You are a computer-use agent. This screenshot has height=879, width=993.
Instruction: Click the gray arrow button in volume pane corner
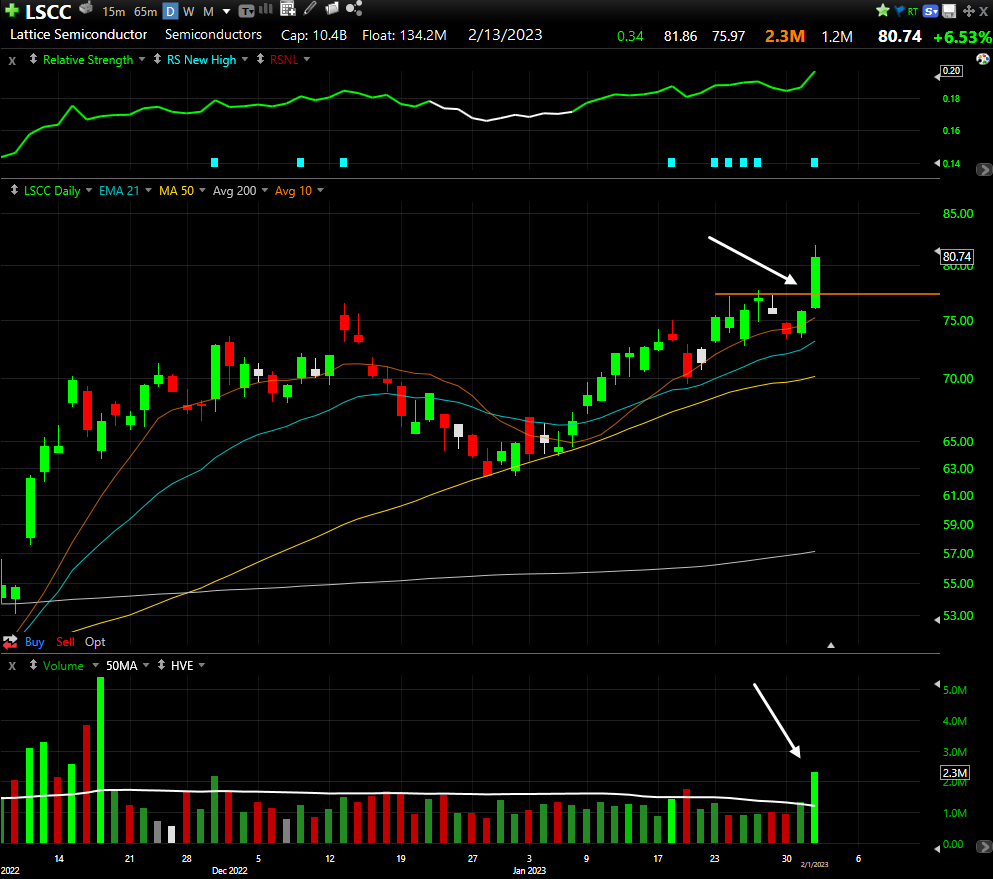click(x=984, y=847)
